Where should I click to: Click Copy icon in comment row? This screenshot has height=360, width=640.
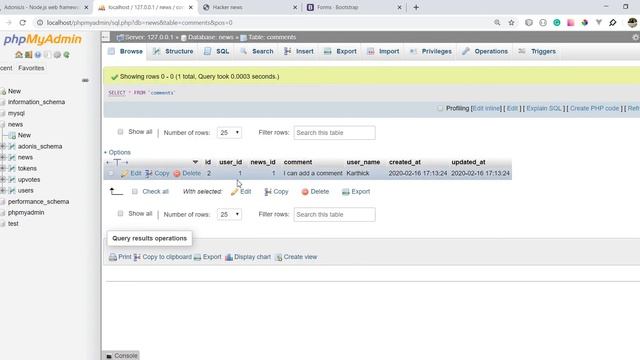[149, 173]
